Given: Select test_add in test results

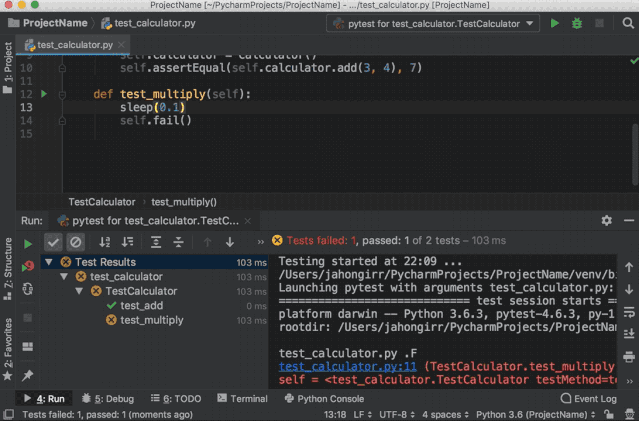Looking at the screenshot, I should click(142, 306).
